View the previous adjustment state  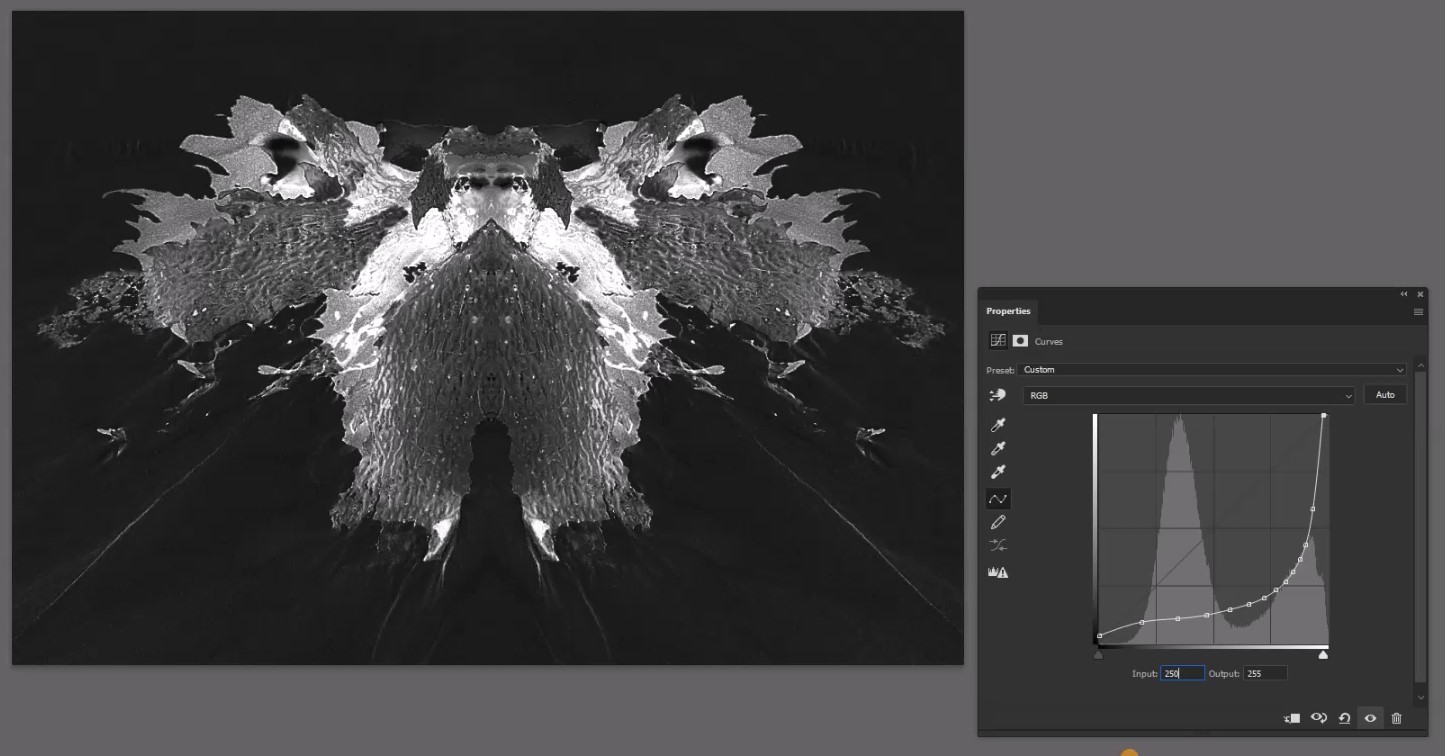point(1318,718)
